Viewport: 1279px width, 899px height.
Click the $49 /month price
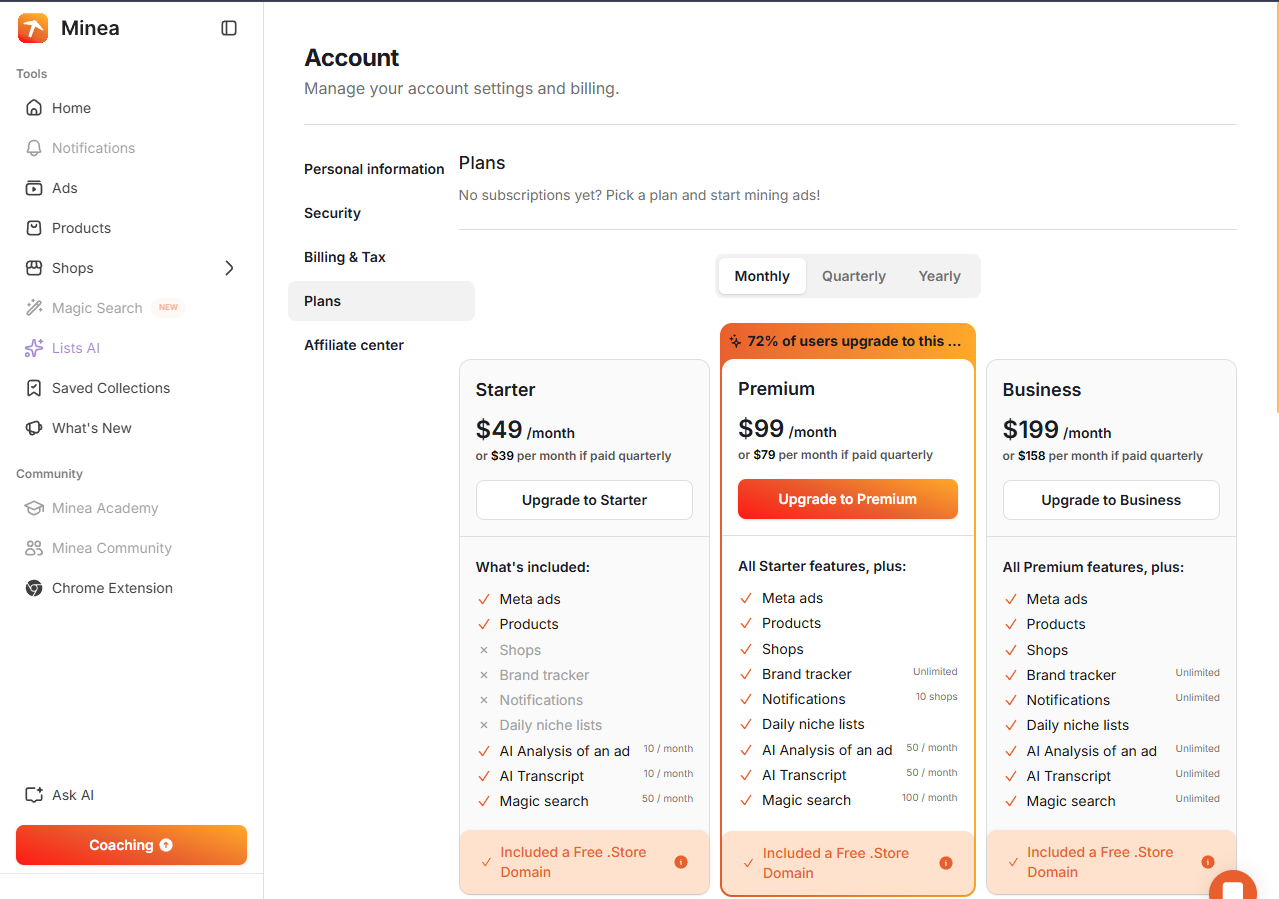click(x=525, y=430)
